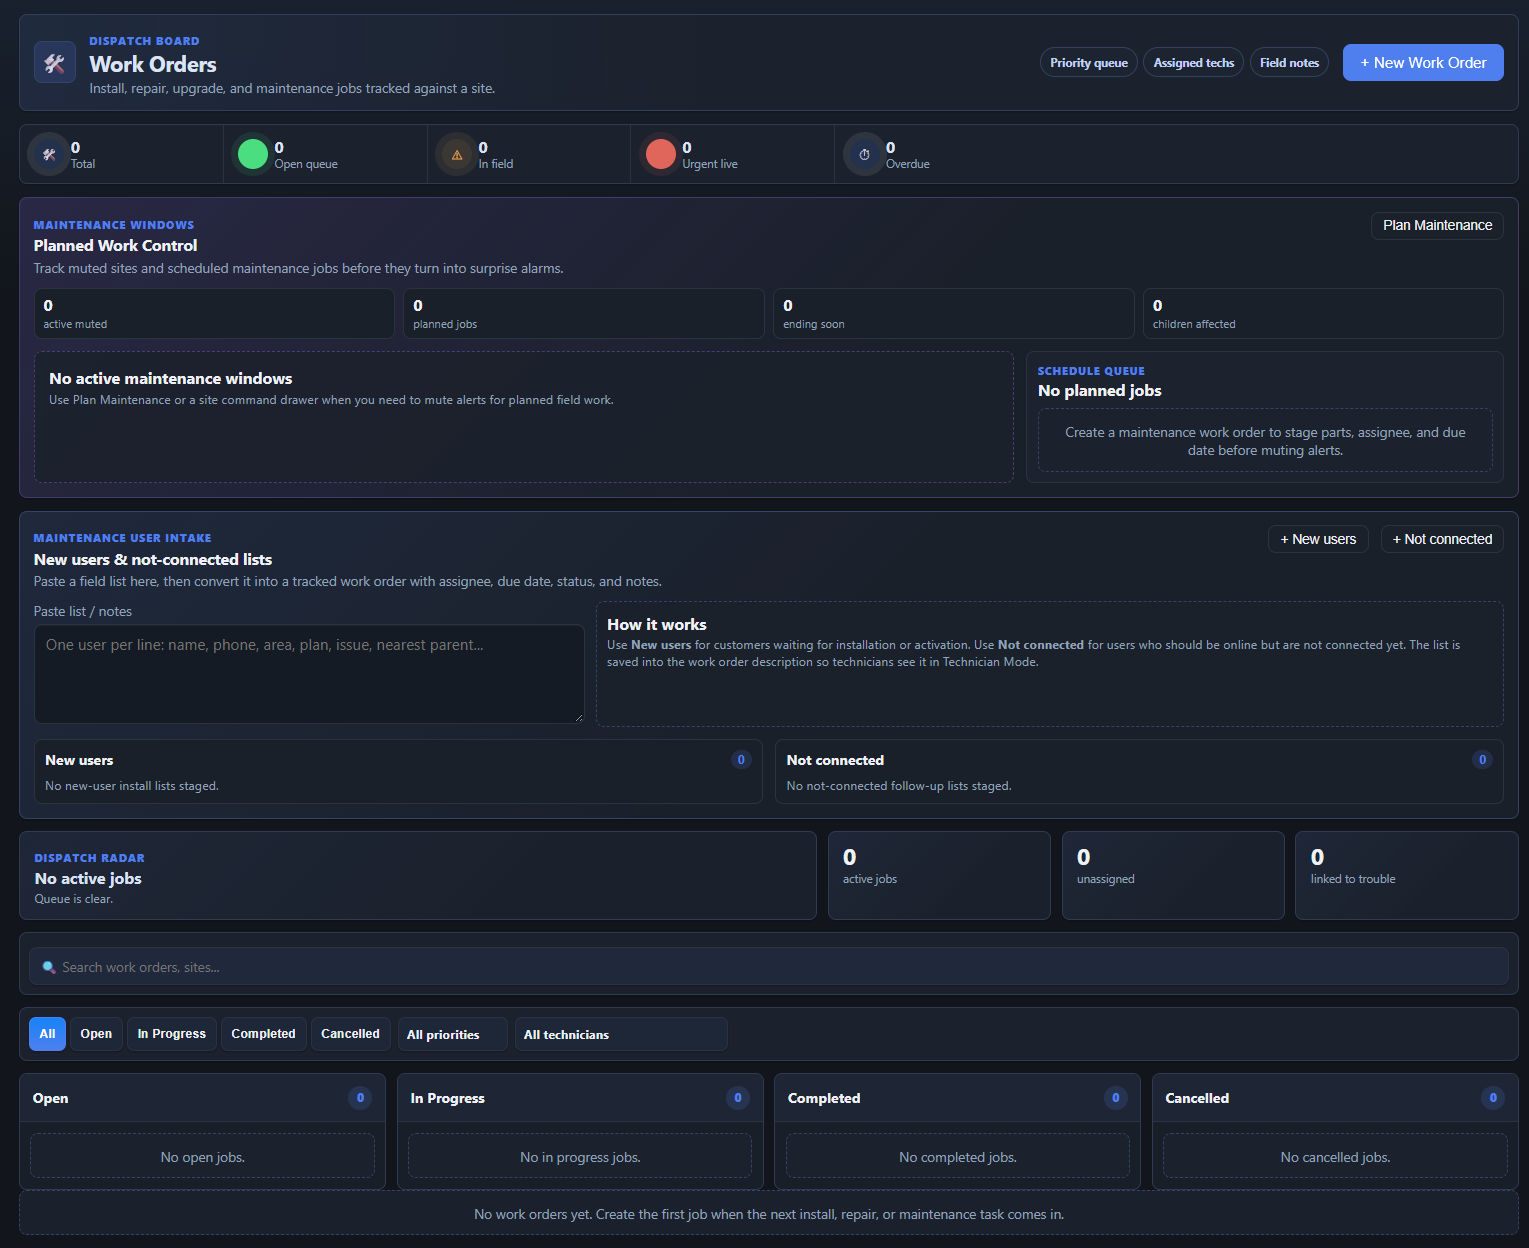
Task: Open the Plan Maintenance button
Action: [x=1437, y=225]
